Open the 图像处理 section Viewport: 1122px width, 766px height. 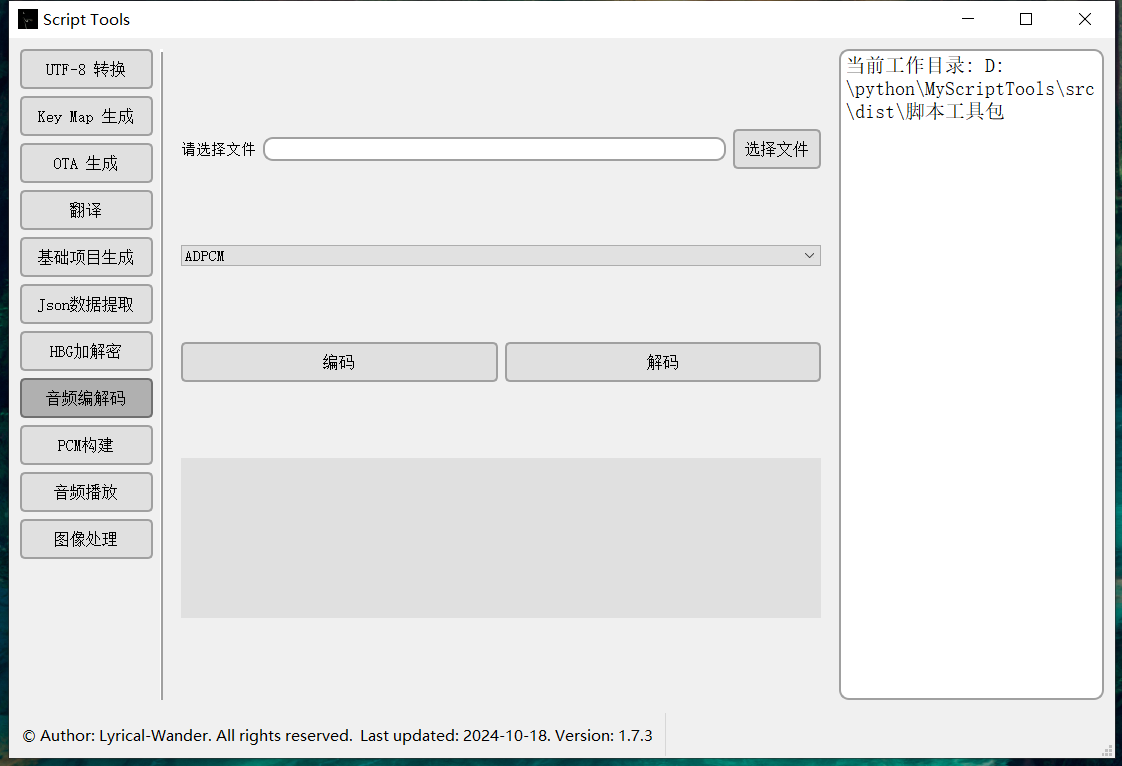tap(86, 539)
